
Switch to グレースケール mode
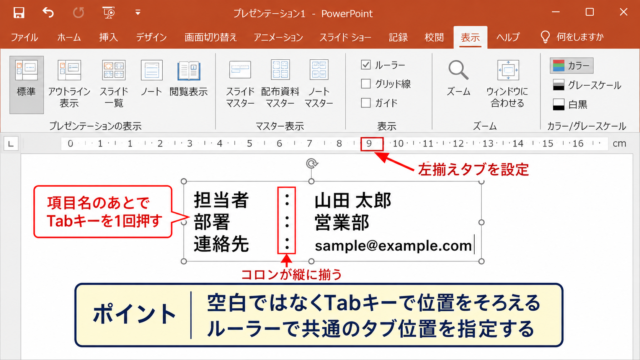[587, 85]
